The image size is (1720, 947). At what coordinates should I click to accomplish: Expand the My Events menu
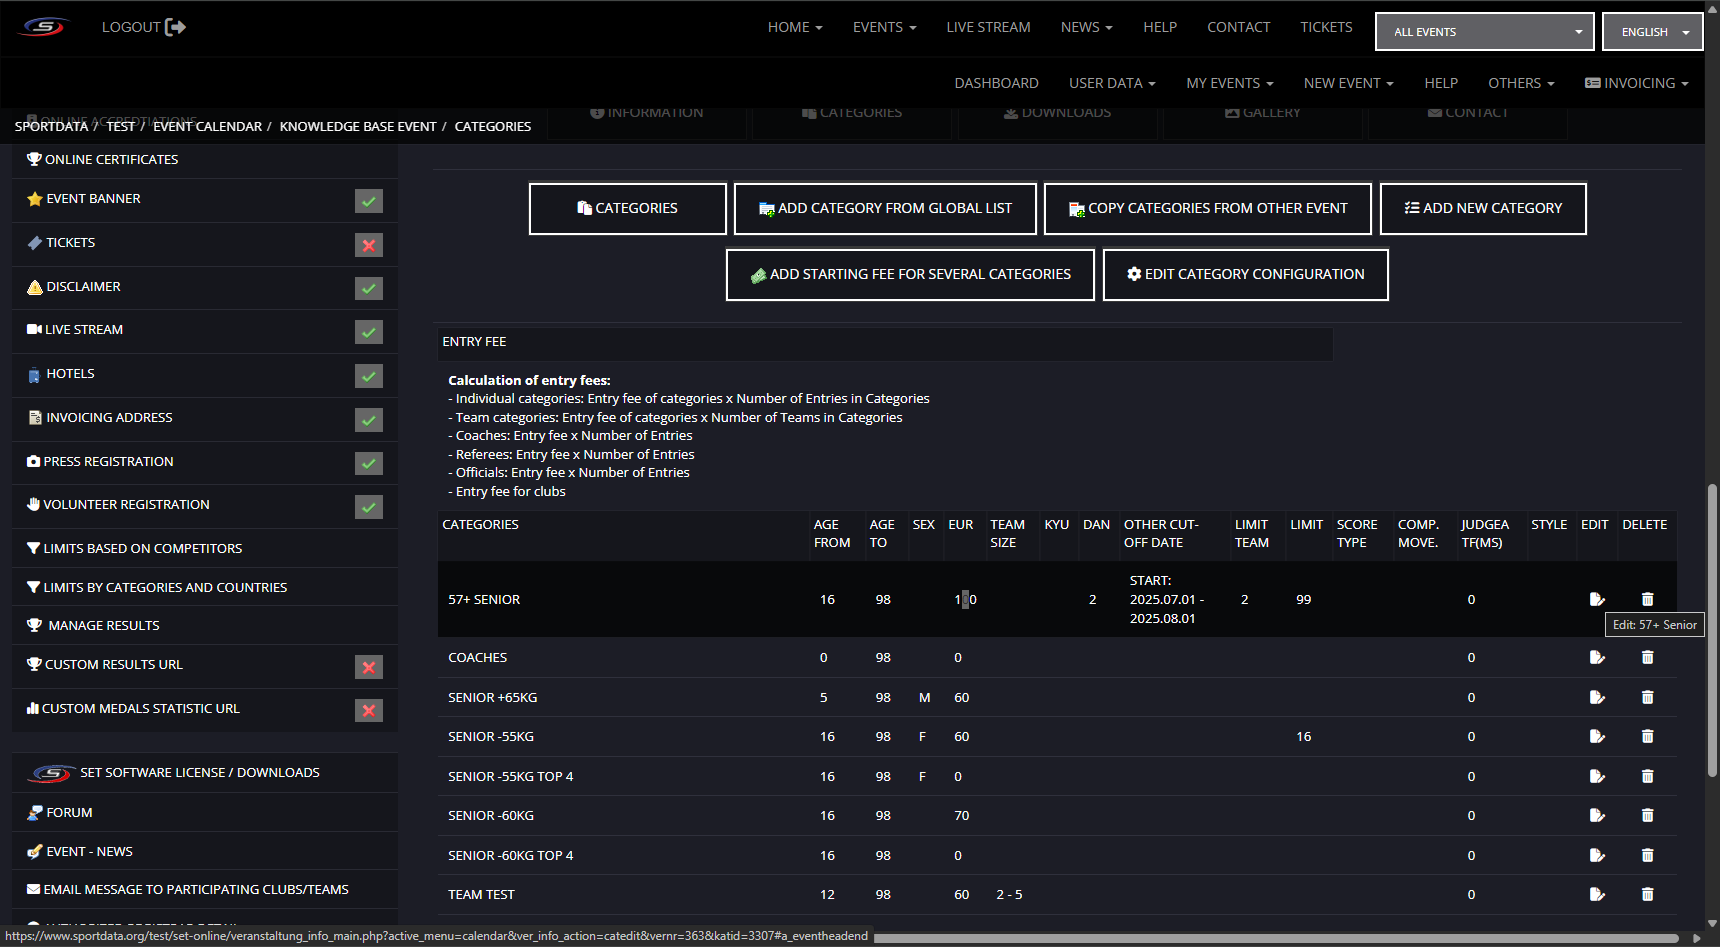coord(1230,83)
